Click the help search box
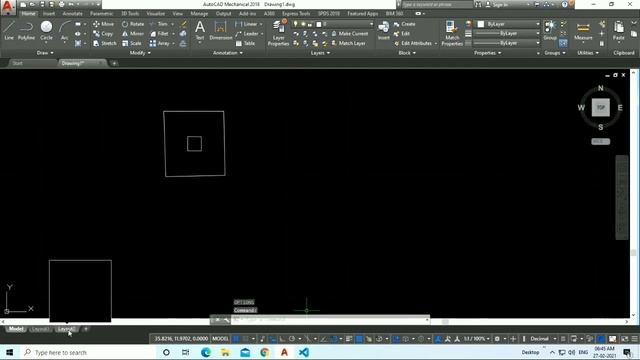Viewport: 640px width, 360px height. [x=437, y=4]
